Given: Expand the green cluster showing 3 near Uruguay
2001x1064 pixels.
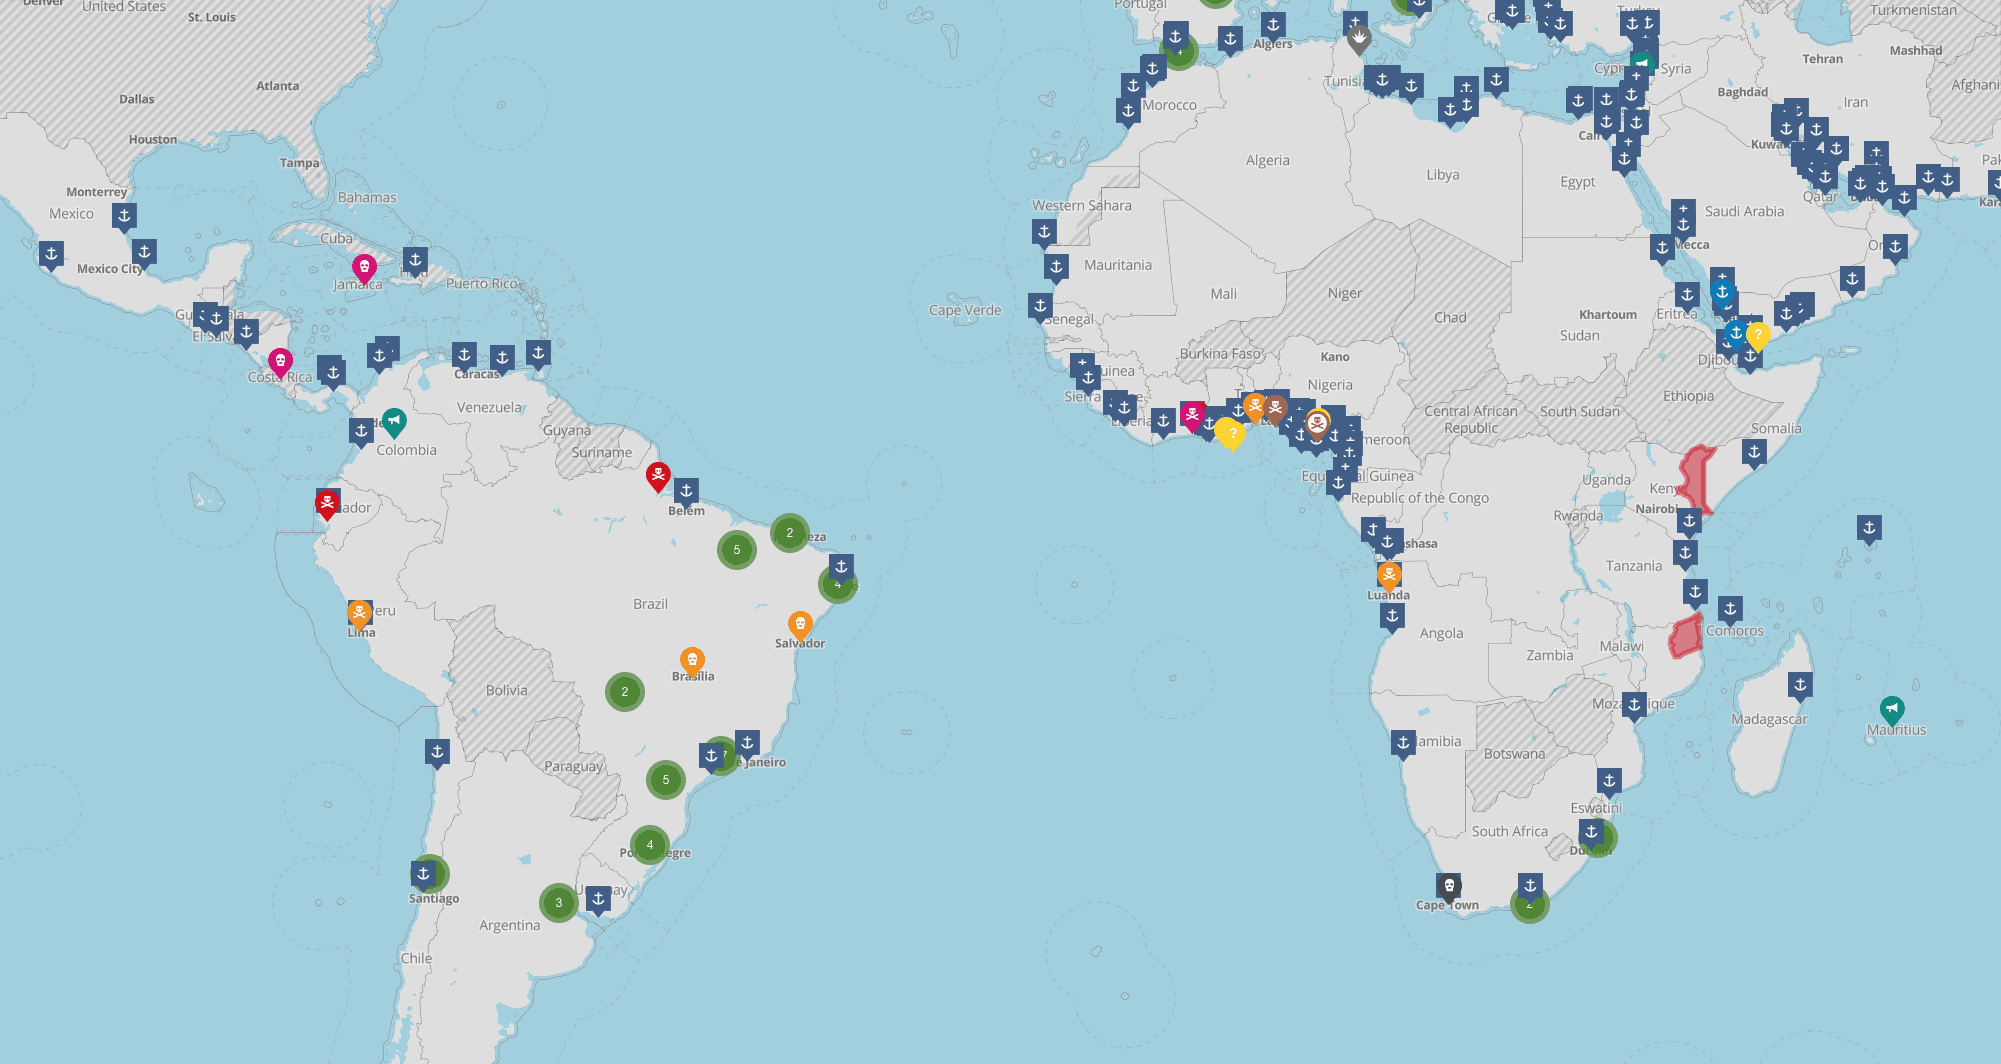Looking at the screenshot, I should click(x=557, y=901).
